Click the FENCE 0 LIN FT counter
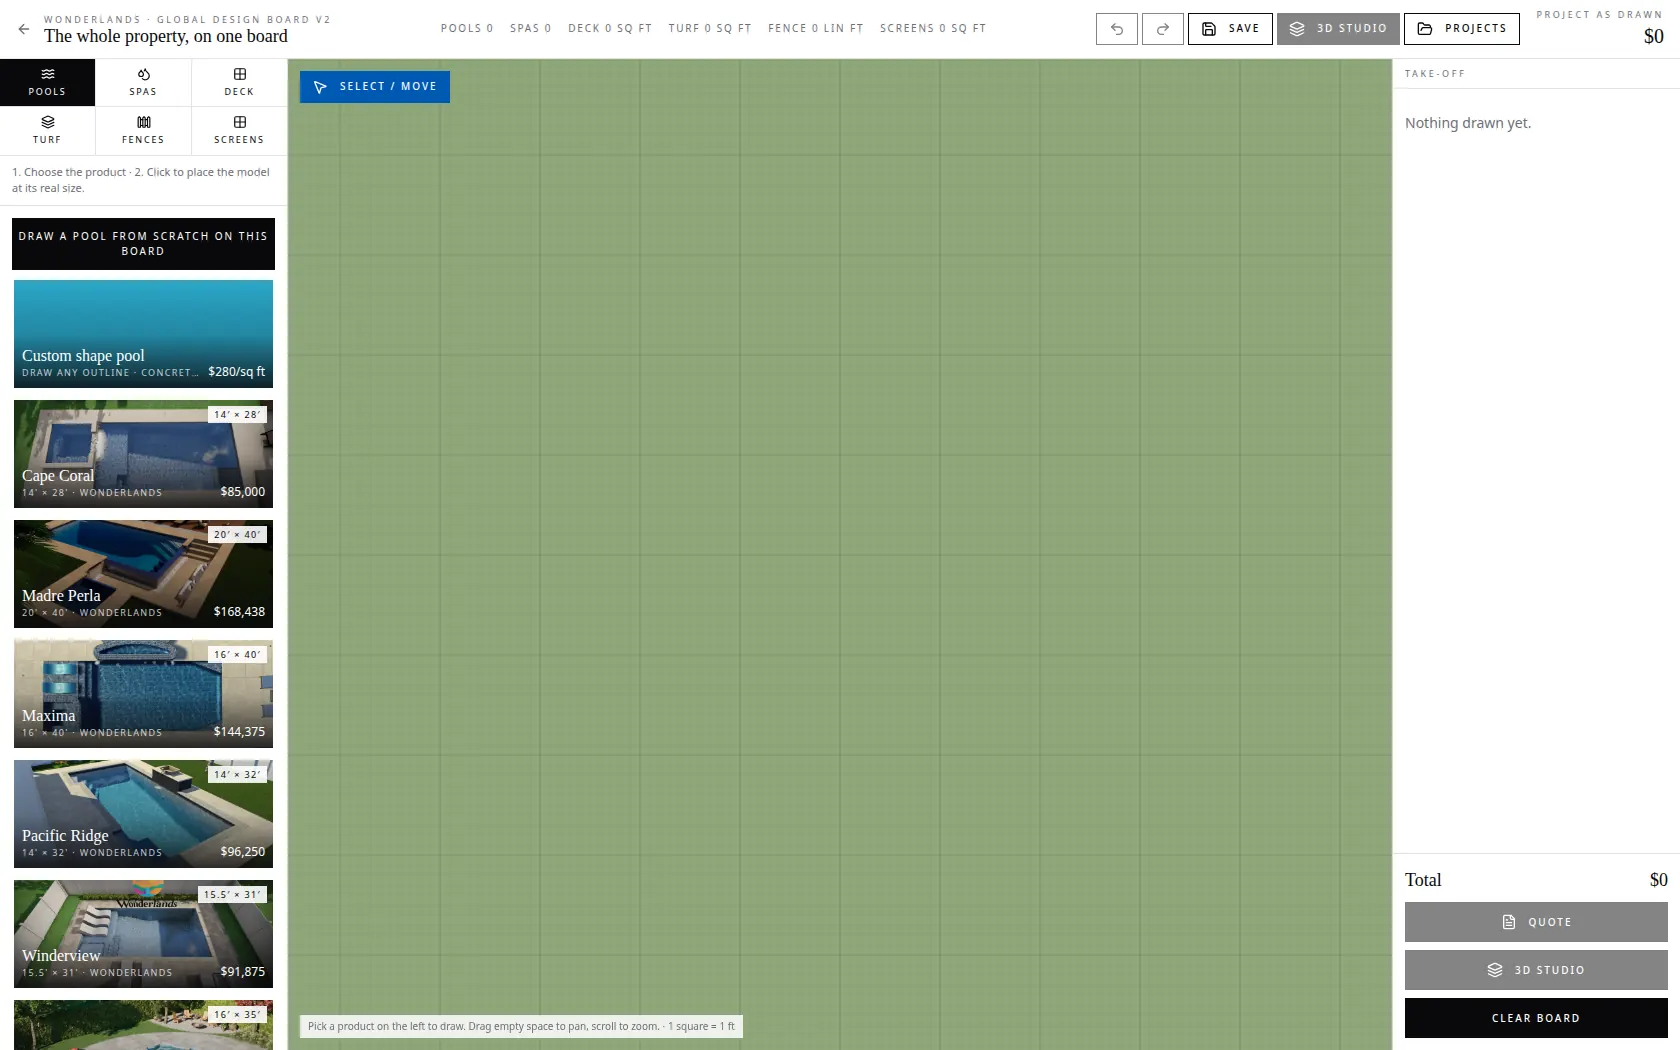The width and height of the screenshot is (1680, 1050). pyautogui.click(x=816, y=29)
